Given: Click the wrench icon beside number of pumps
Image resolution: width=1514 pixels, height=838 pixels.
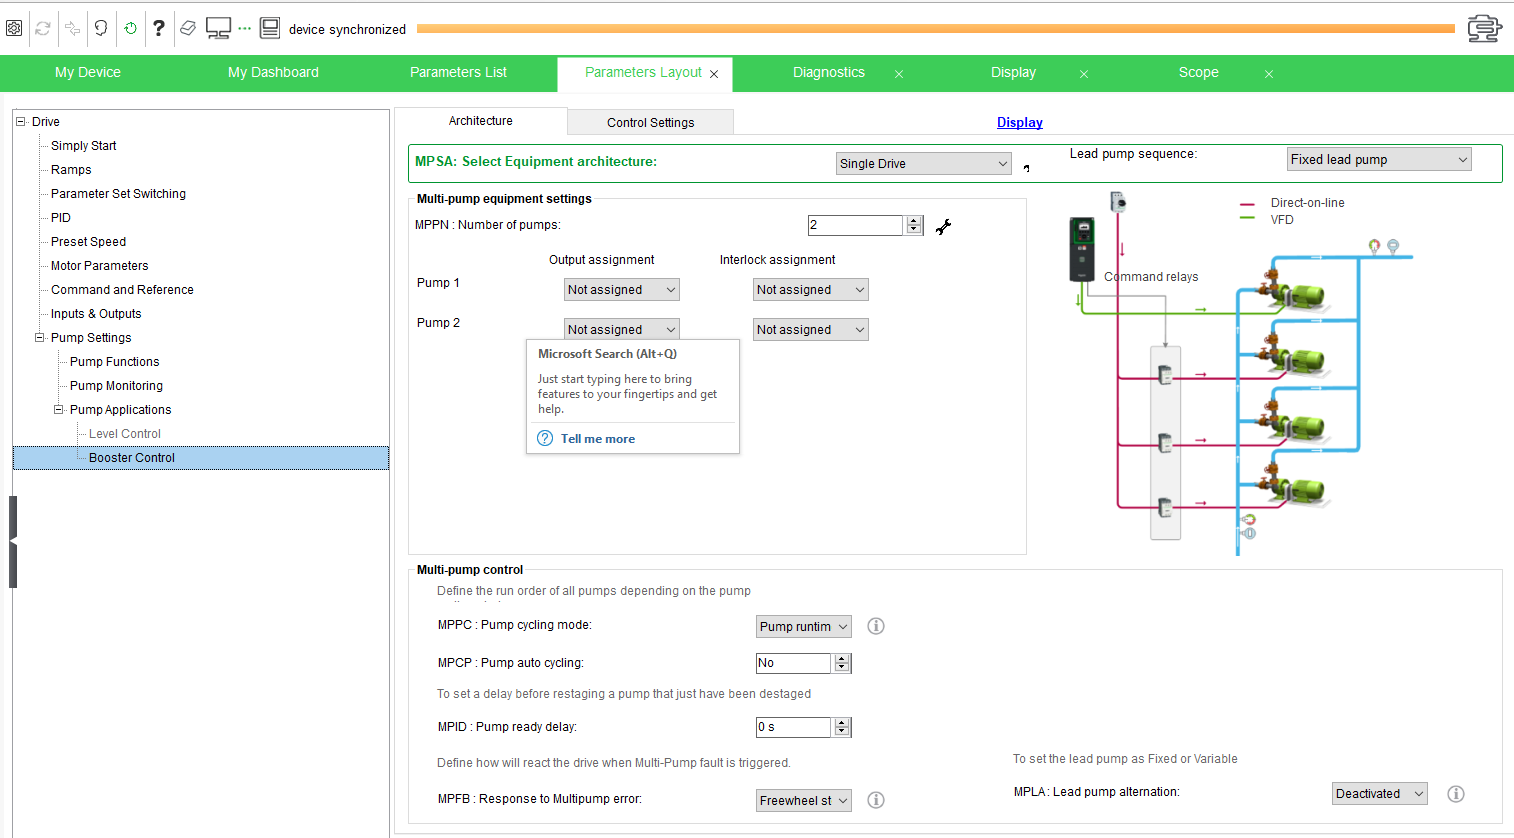Looking at the screenshot, I should tap(943, 226).
